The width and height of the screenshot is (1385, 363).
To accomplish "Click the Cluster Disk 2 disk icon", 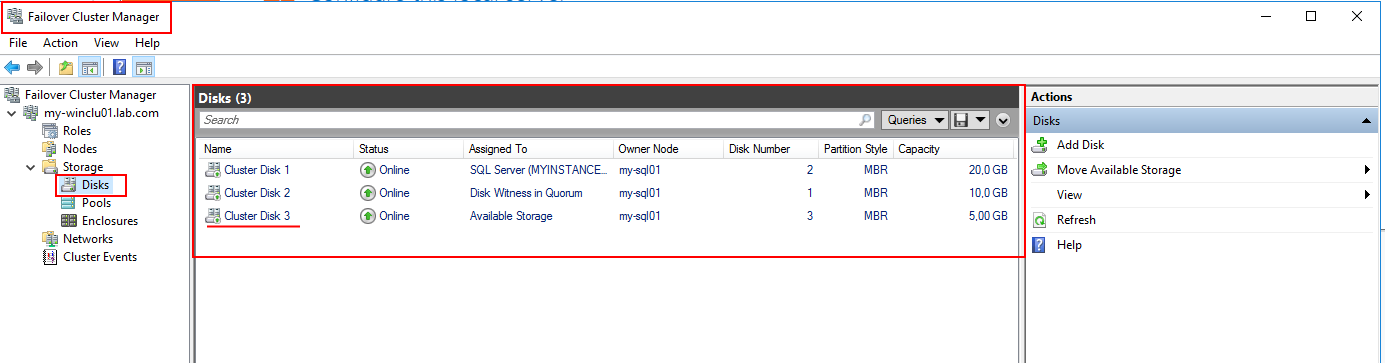I will tap(212, 193).
